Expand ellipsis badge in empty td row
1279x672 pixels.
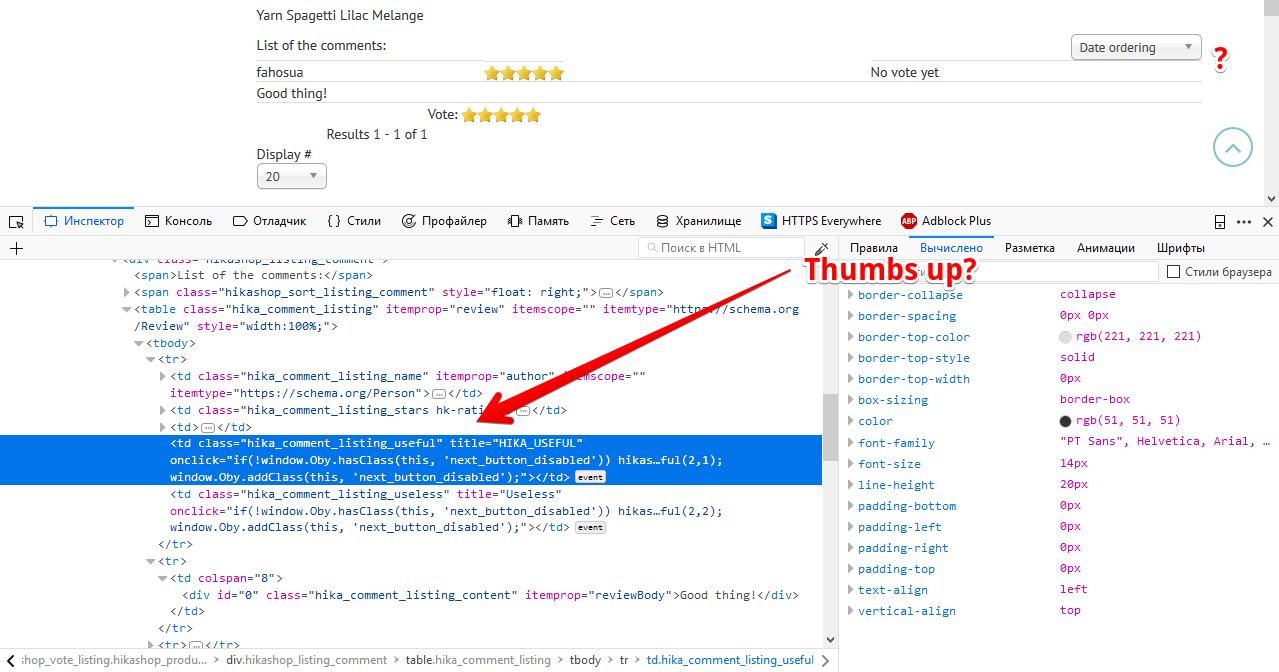click(209, 427)
